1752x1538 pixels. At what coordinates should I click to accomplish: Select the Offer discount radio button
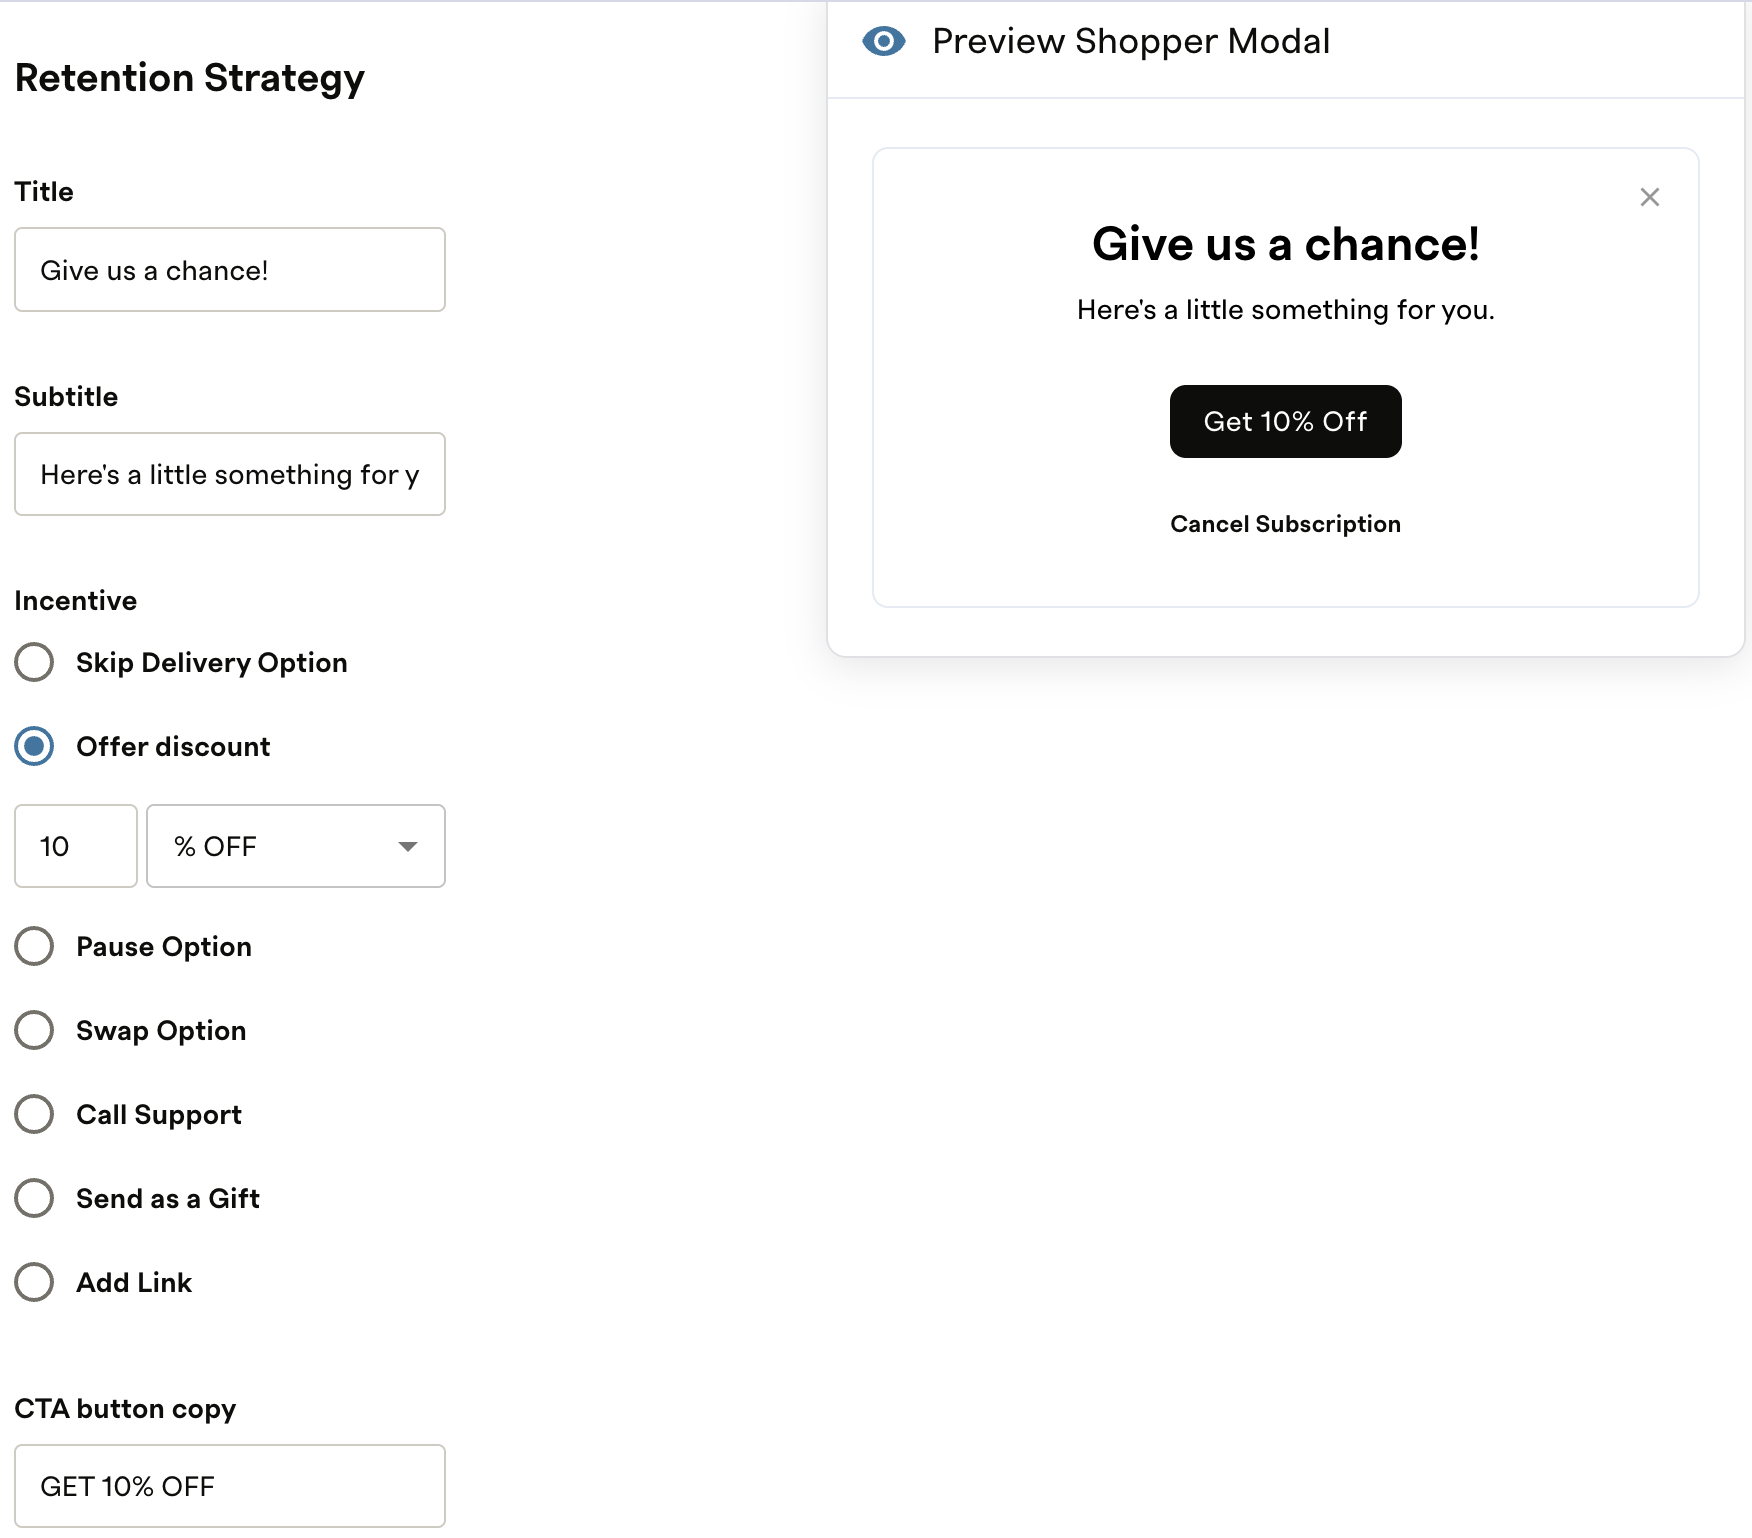(34, 746)
